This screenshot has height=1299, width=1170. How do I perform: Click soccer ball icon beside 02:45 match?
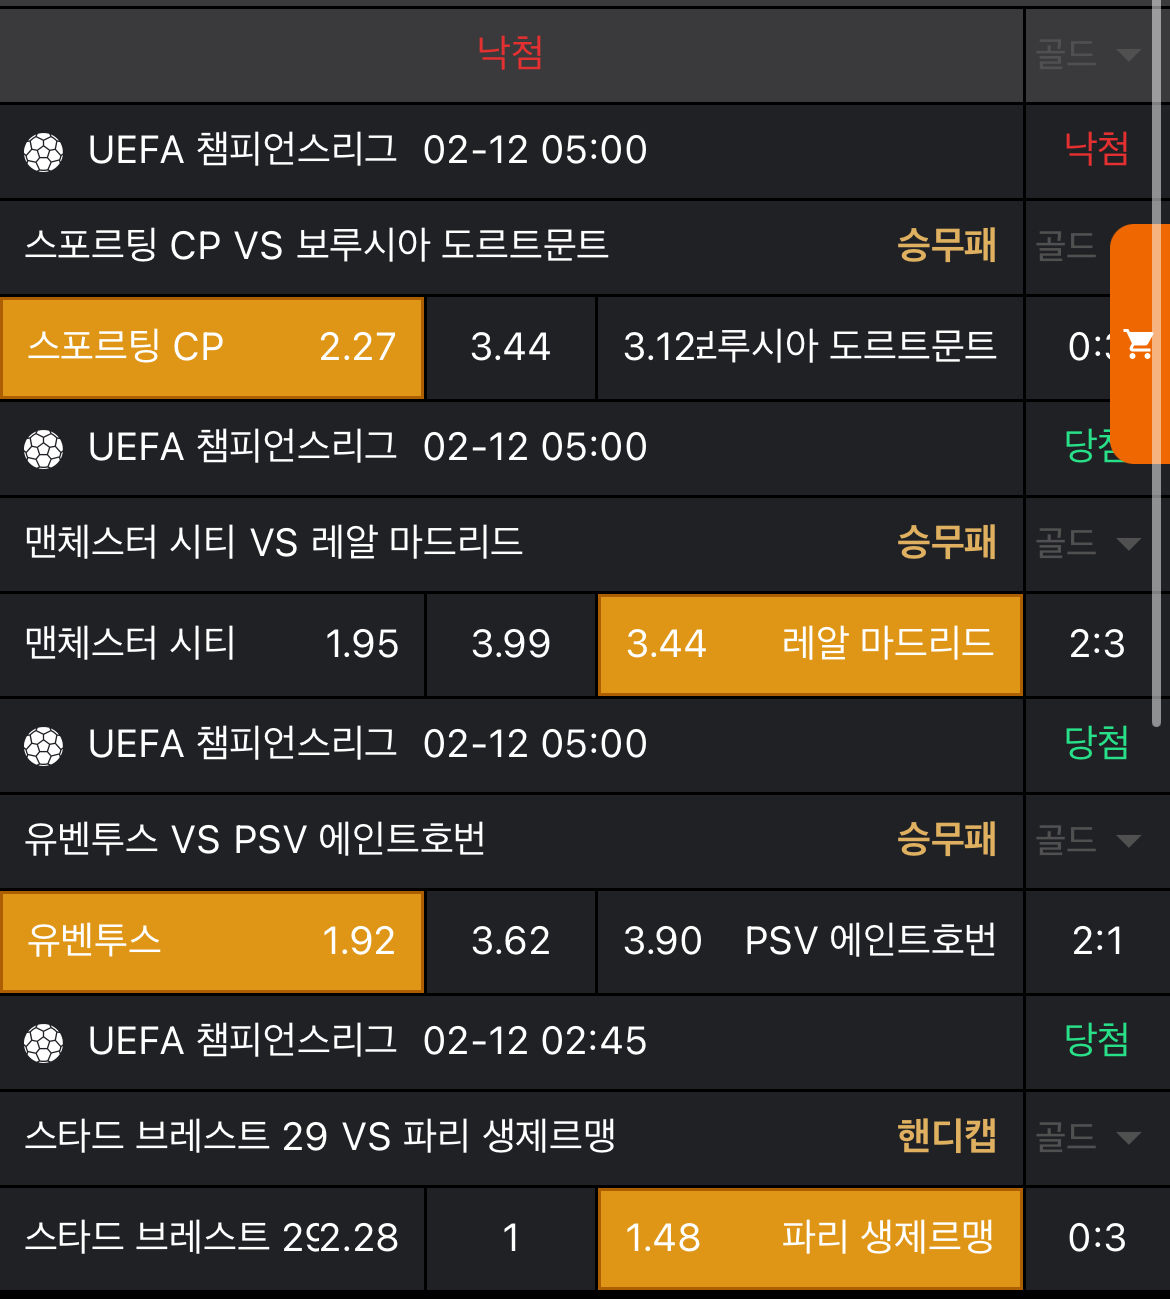pyautogui.click(x=44, y=1043)
